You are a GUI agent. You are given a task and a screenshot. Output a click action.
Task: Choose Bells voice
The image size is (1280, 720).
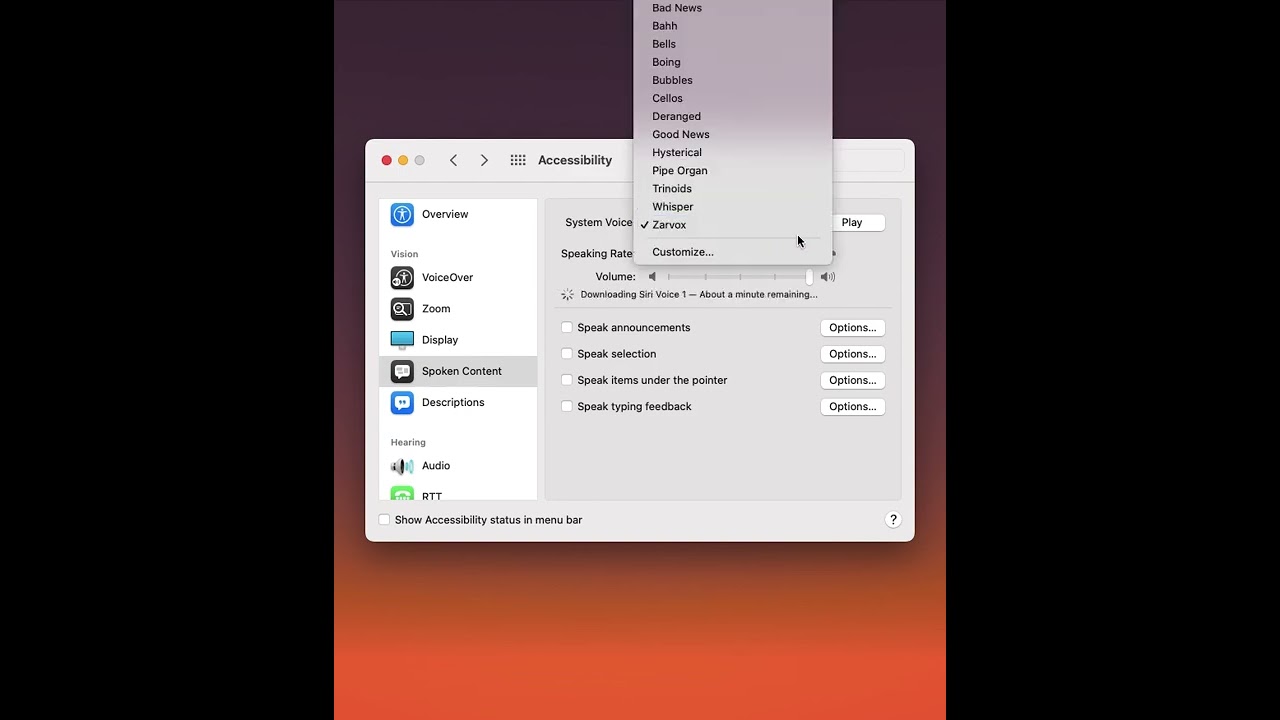click(x=733, y=44)
